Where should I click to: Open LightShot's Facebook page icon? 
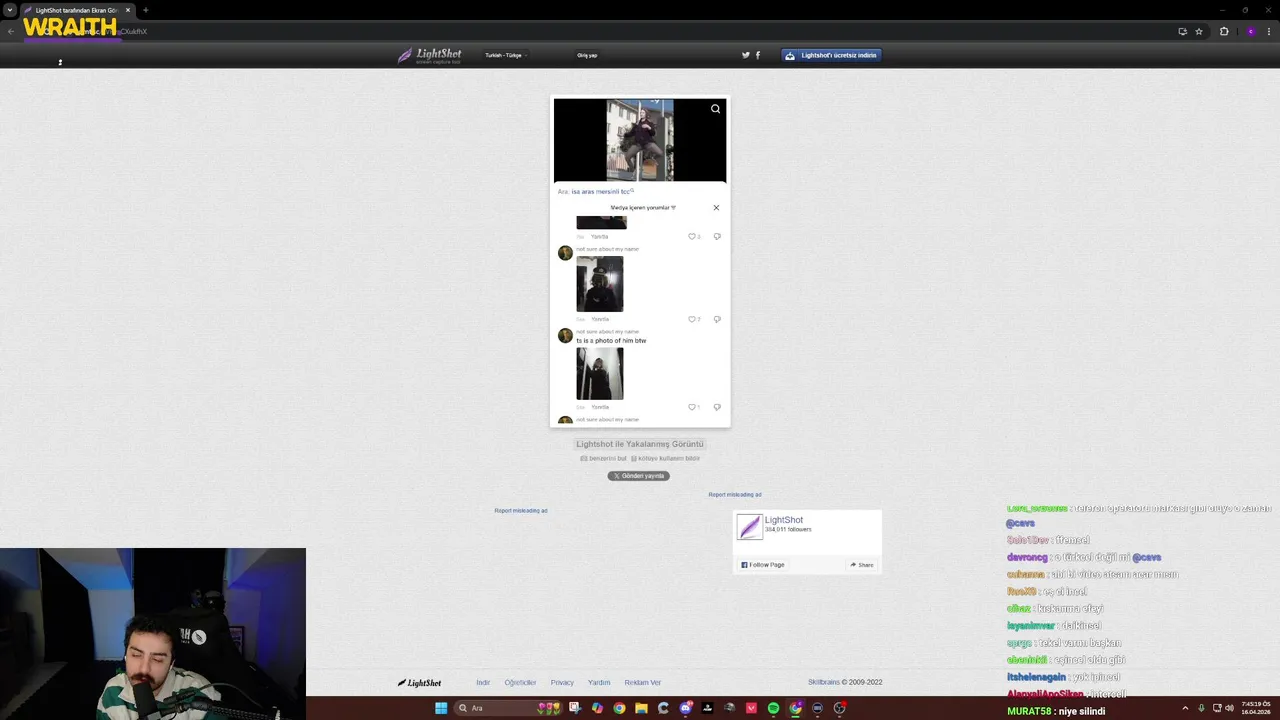pyautogui.click(x=757, y=55)
